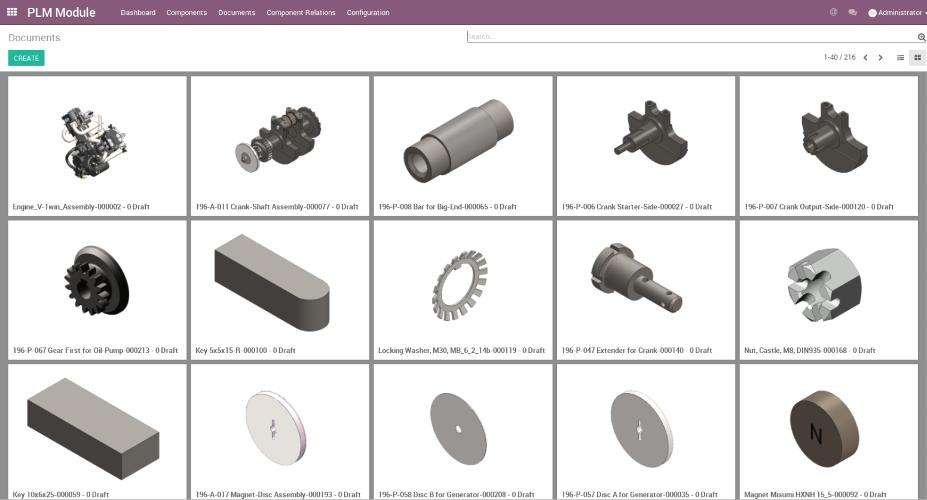Image resolution: width=927 pixels, height=500 pixels.
Task: Open Crank-Shaft Assembly-000077 thumbnail
Action: [278, 139]
